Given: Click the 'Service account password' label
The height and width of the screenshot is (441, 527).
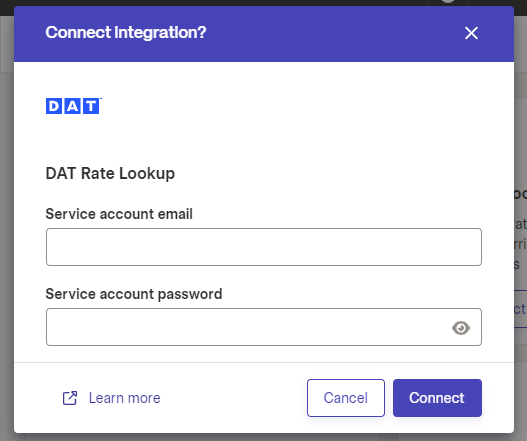Looking at the screenshot, I should click(x=134, y=294).
